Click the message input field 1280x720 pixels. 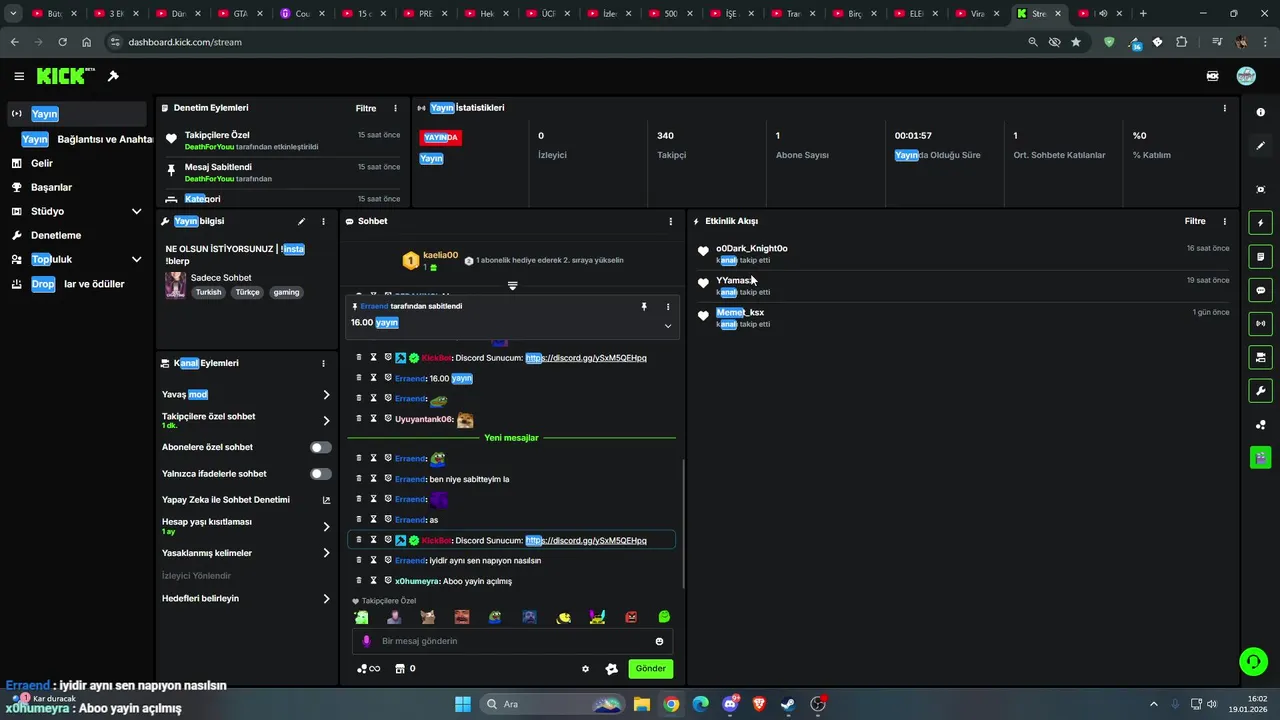(512, 641)
